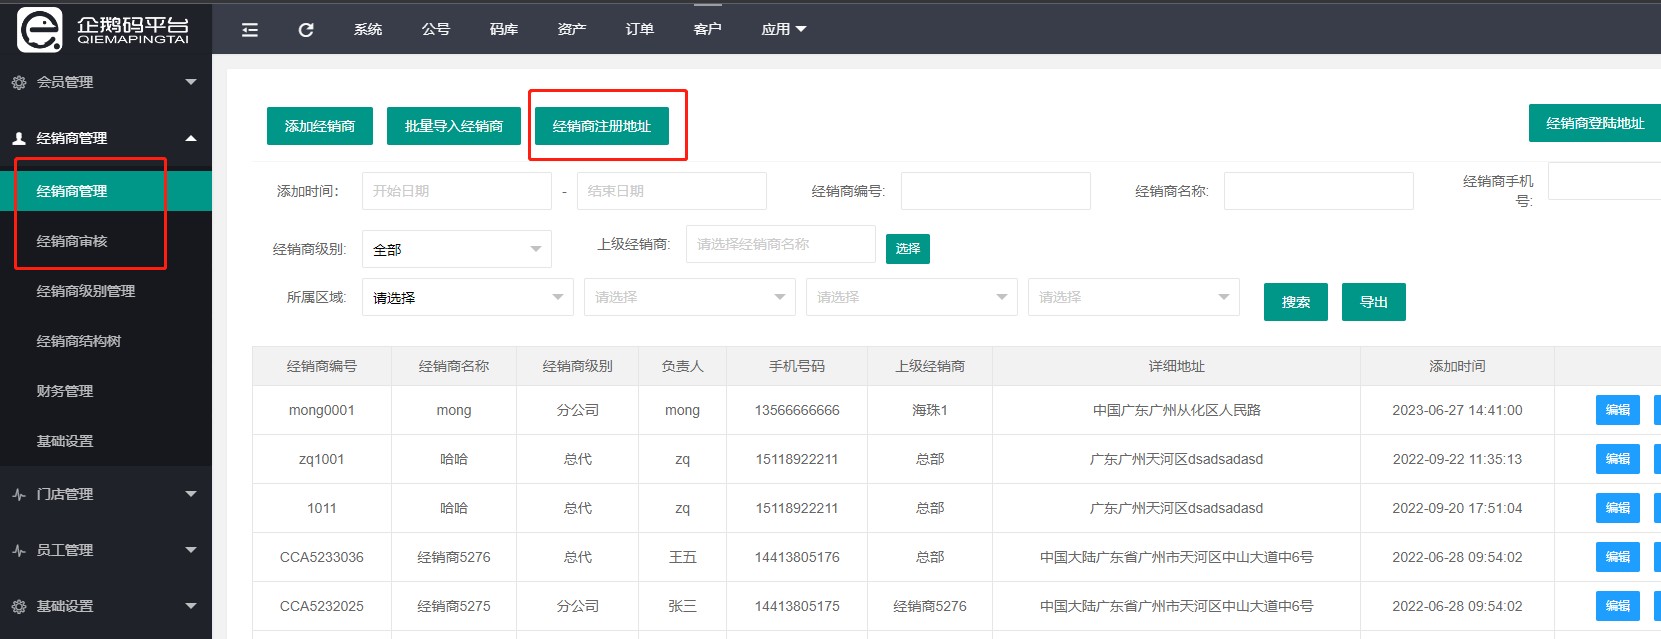Click the 王五 contact person cell

click(x=682, y=557)
